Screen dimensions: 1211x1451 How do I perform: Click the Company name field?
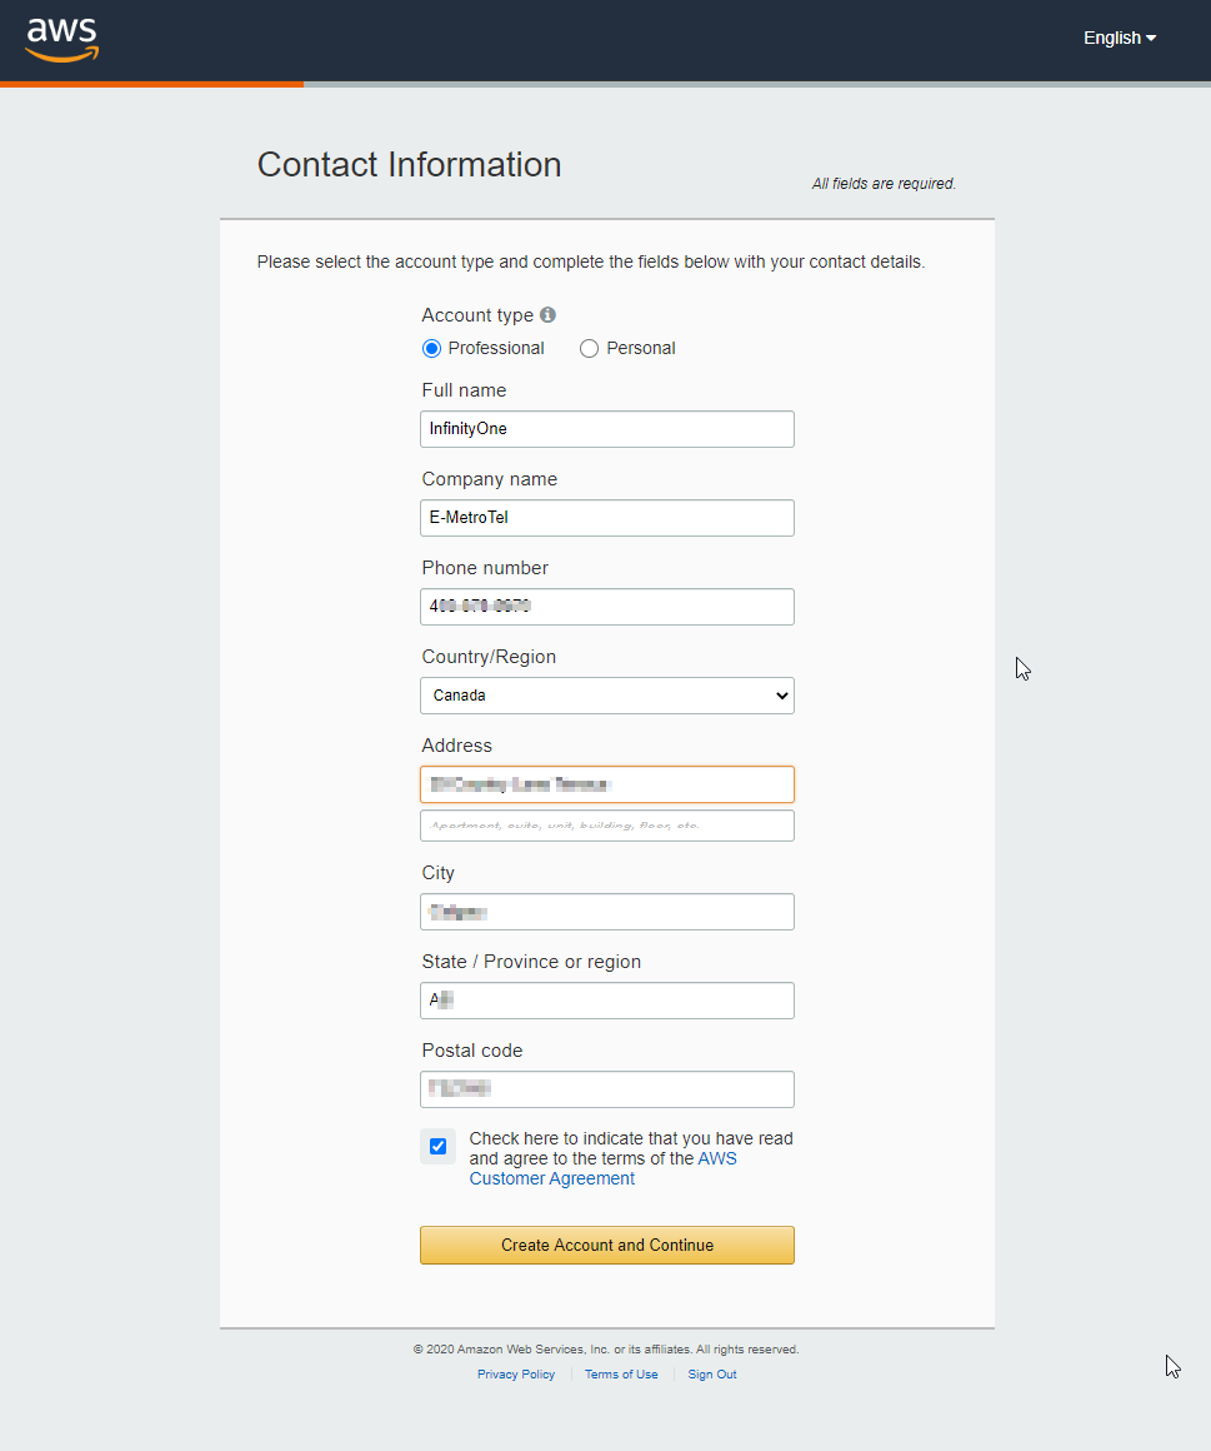tap(607, 518)
